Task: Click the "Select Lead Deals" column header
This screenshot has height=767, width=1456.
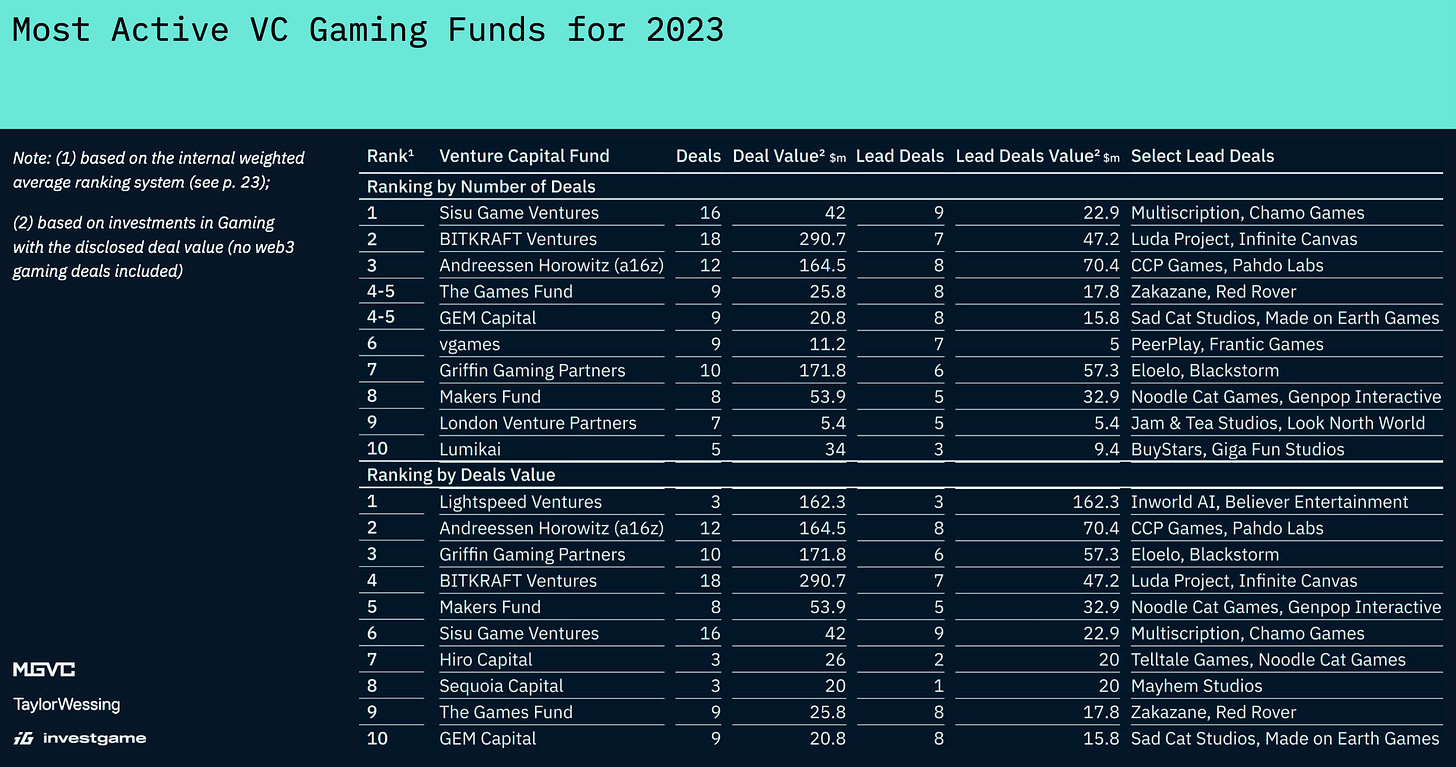Action: 1202,156
